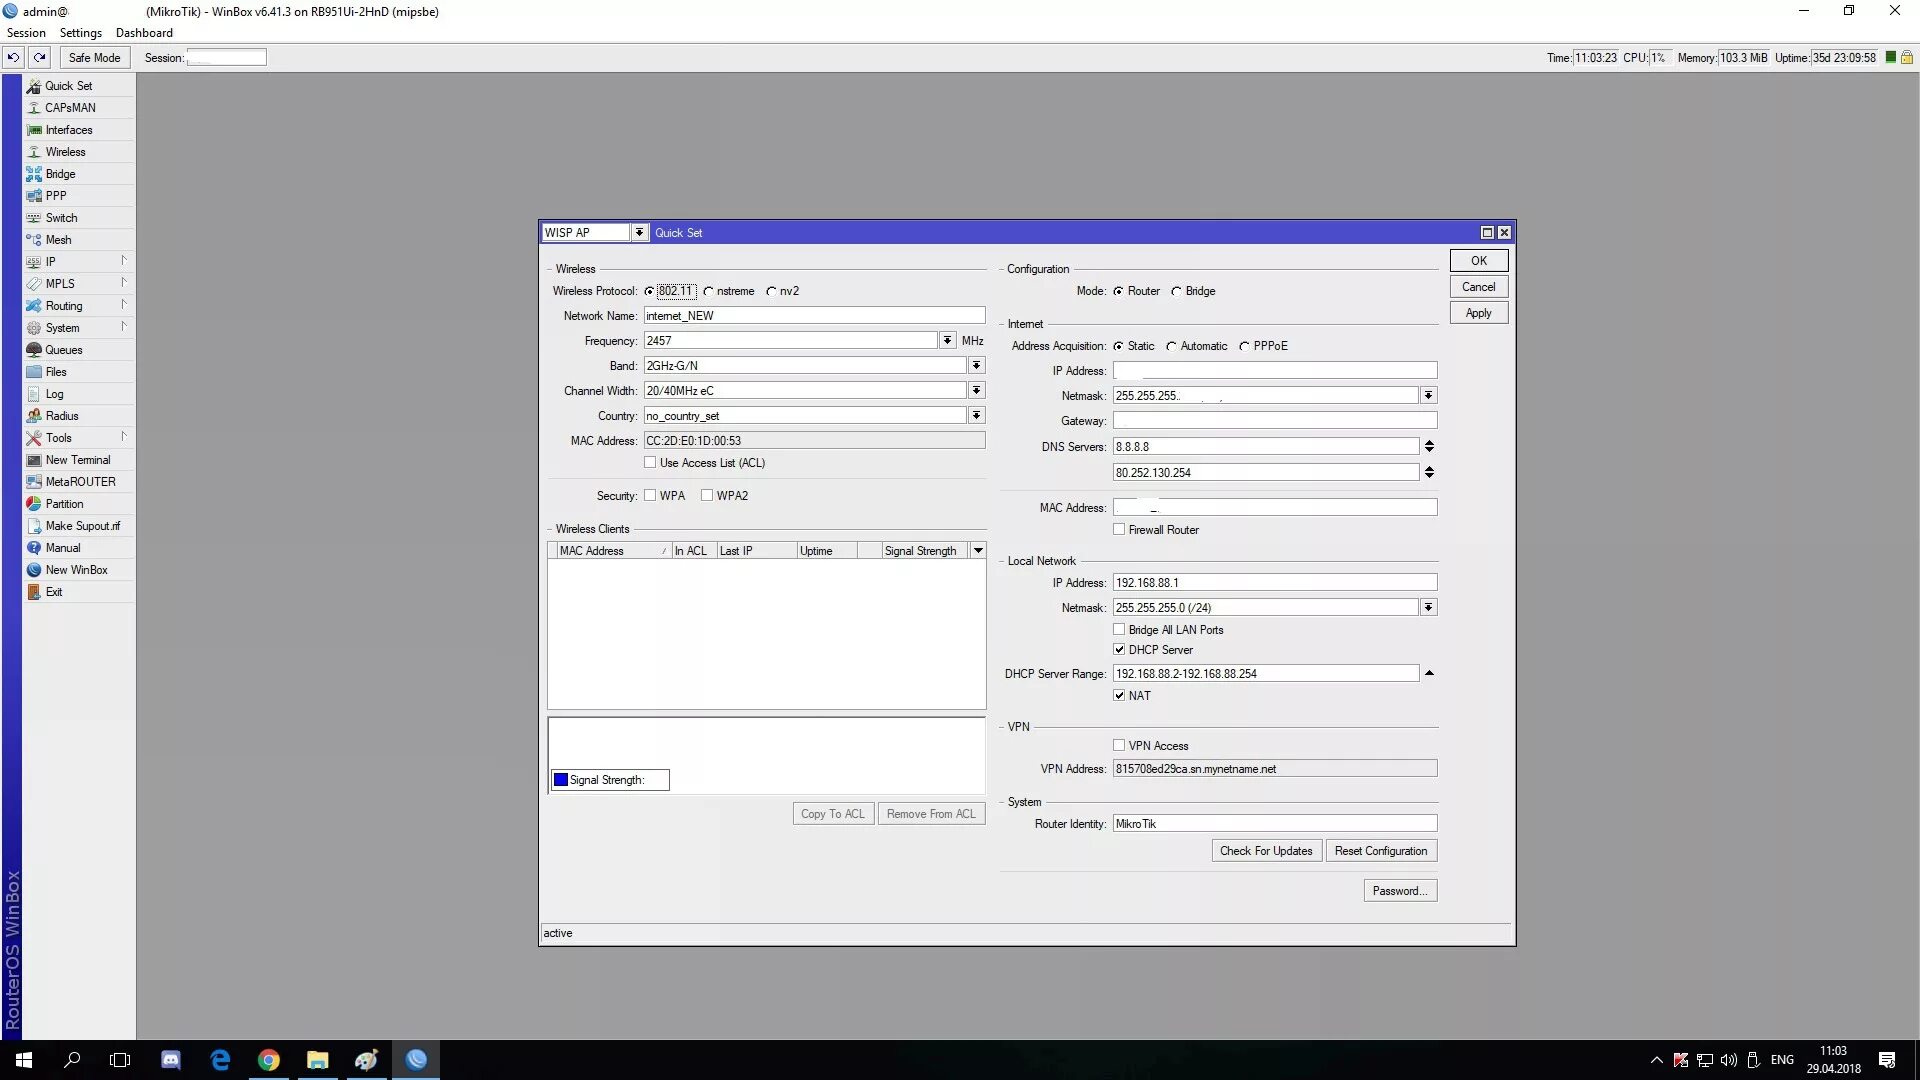Open New Terminal in sidebar

click(x=77, y=460)
